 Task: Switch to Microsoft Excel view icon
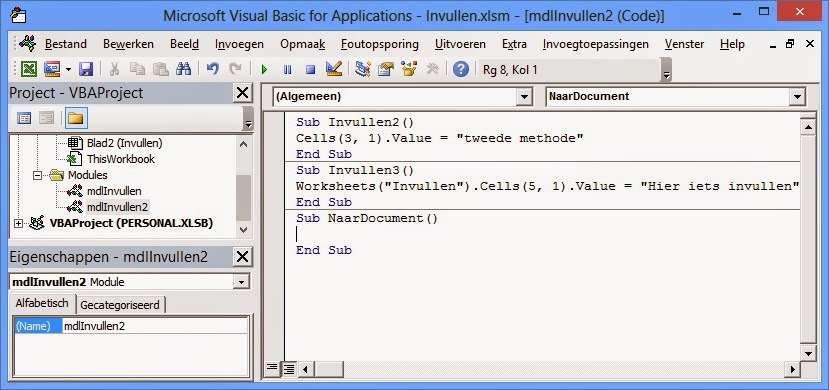tap(29, 69)
